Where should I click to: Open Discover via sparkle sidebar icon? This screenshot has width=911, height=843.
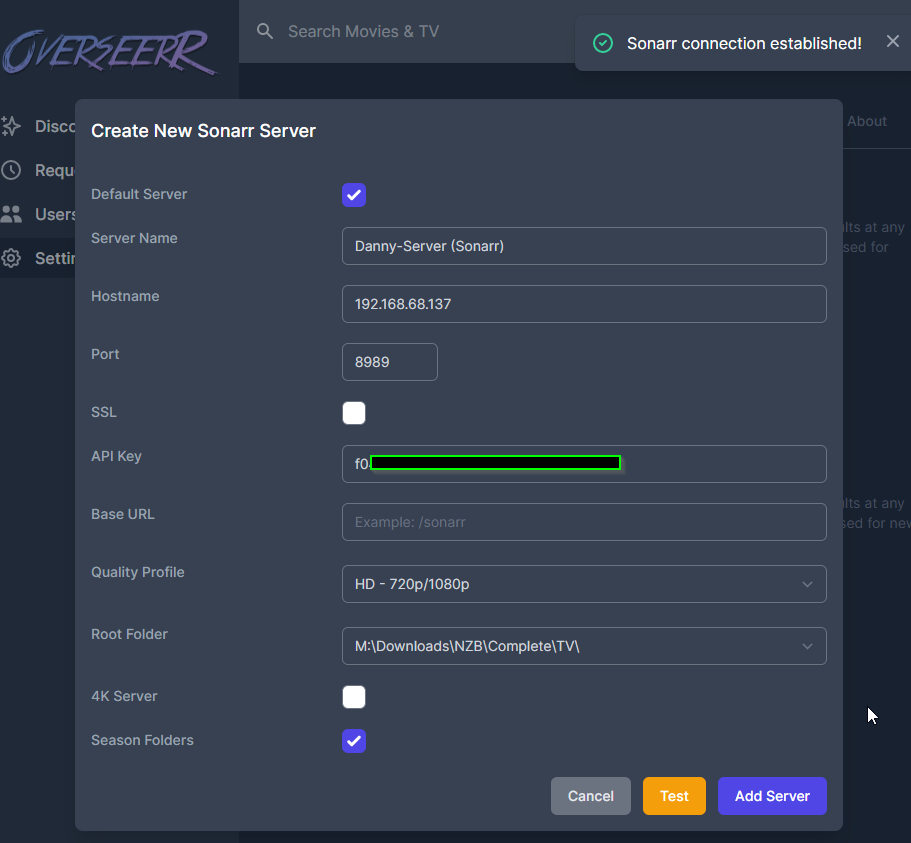click(x=11, y=126)
